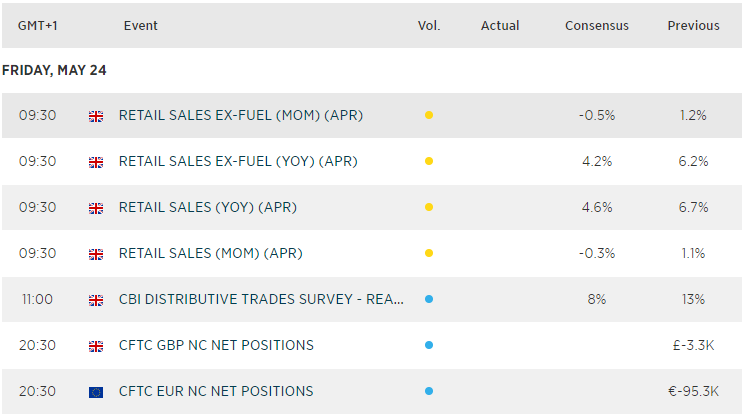Click the Friday, May 24 date heading
Screen dimensions: 743x415
[x=55, y=71]
